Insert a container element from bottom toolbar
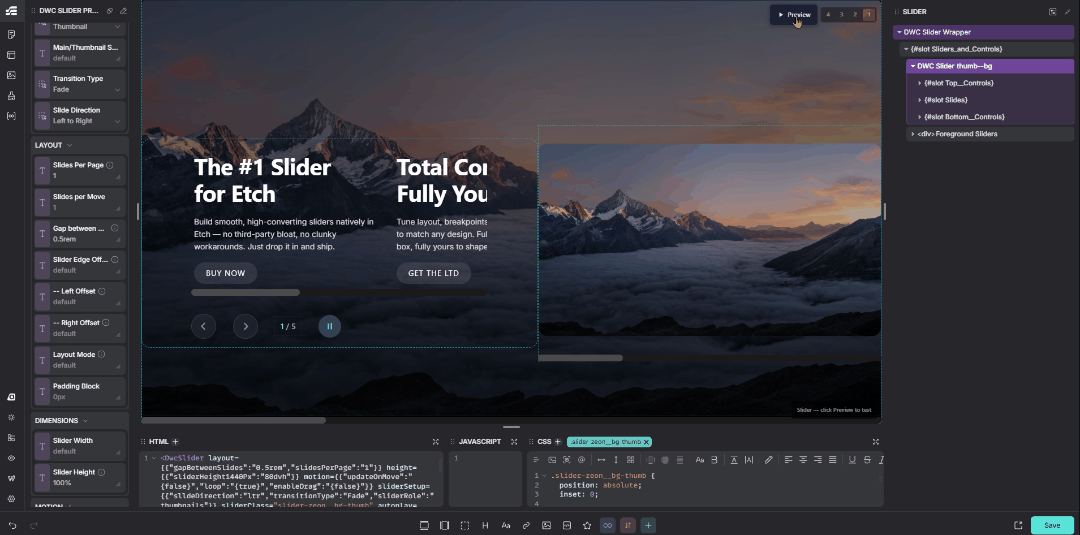The image size is (1080, 535). pos(444,525)
